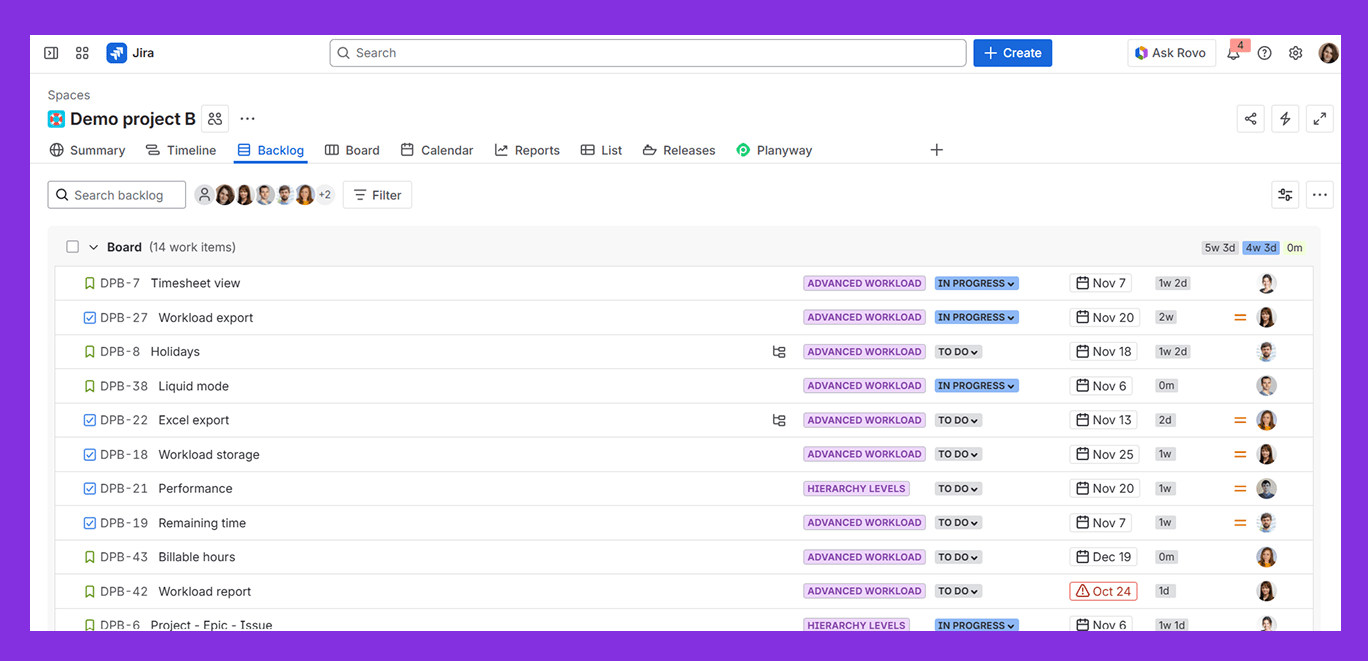This screenshot has height=661, width=1368.
Task: Click the invite teammates icon beside project name
Action: tap(214, 118)
